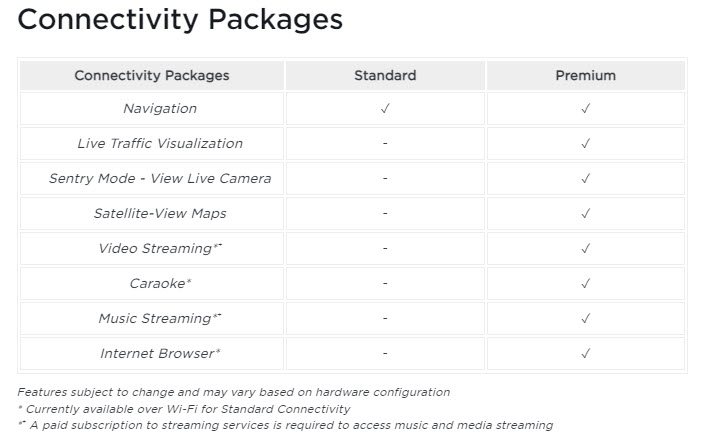This screenshot has height=438, width=703.
Task: Select the Navigation feature row label
Action: click(x=160, y=108)
